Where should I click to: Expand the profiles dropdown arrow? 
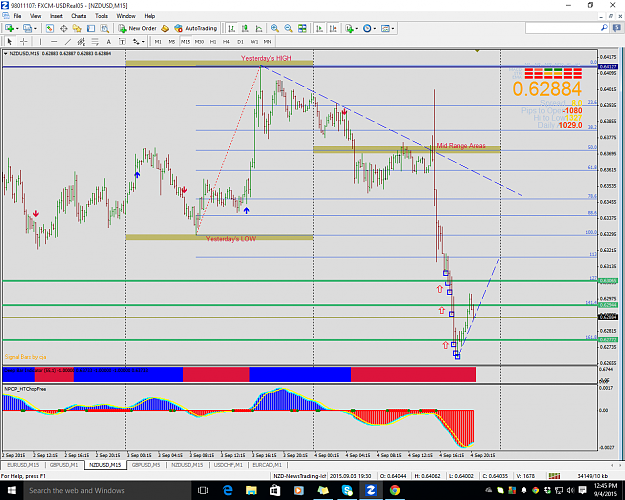(x=35, y=28)
